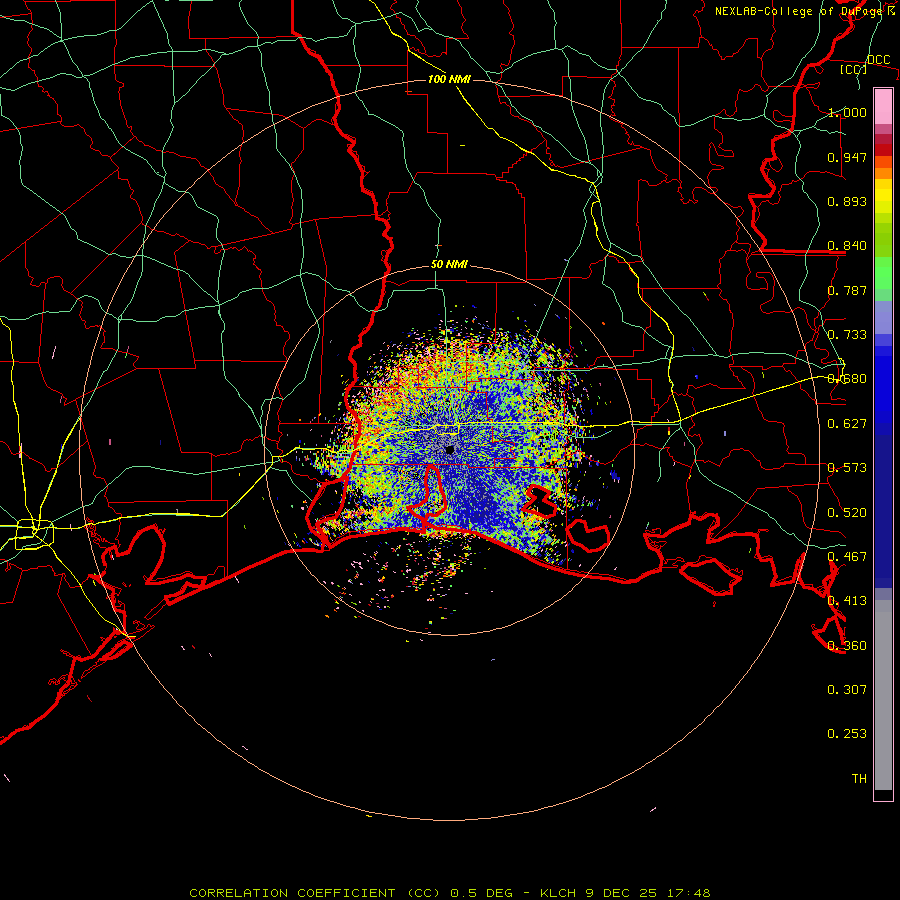Click the DCC product label above color bar

pos(878,60)
